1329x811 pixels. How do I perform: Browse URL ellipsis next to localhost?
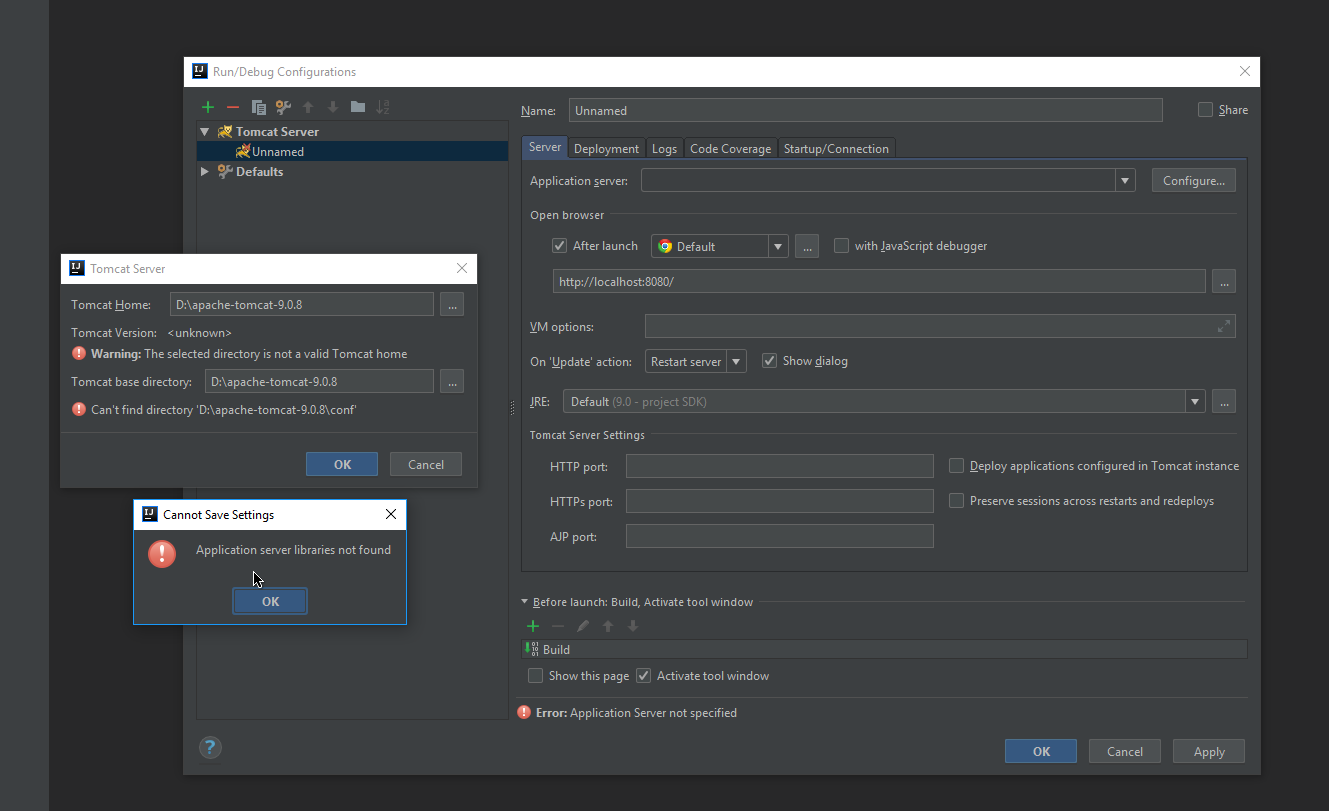[x=1224, y=281]
